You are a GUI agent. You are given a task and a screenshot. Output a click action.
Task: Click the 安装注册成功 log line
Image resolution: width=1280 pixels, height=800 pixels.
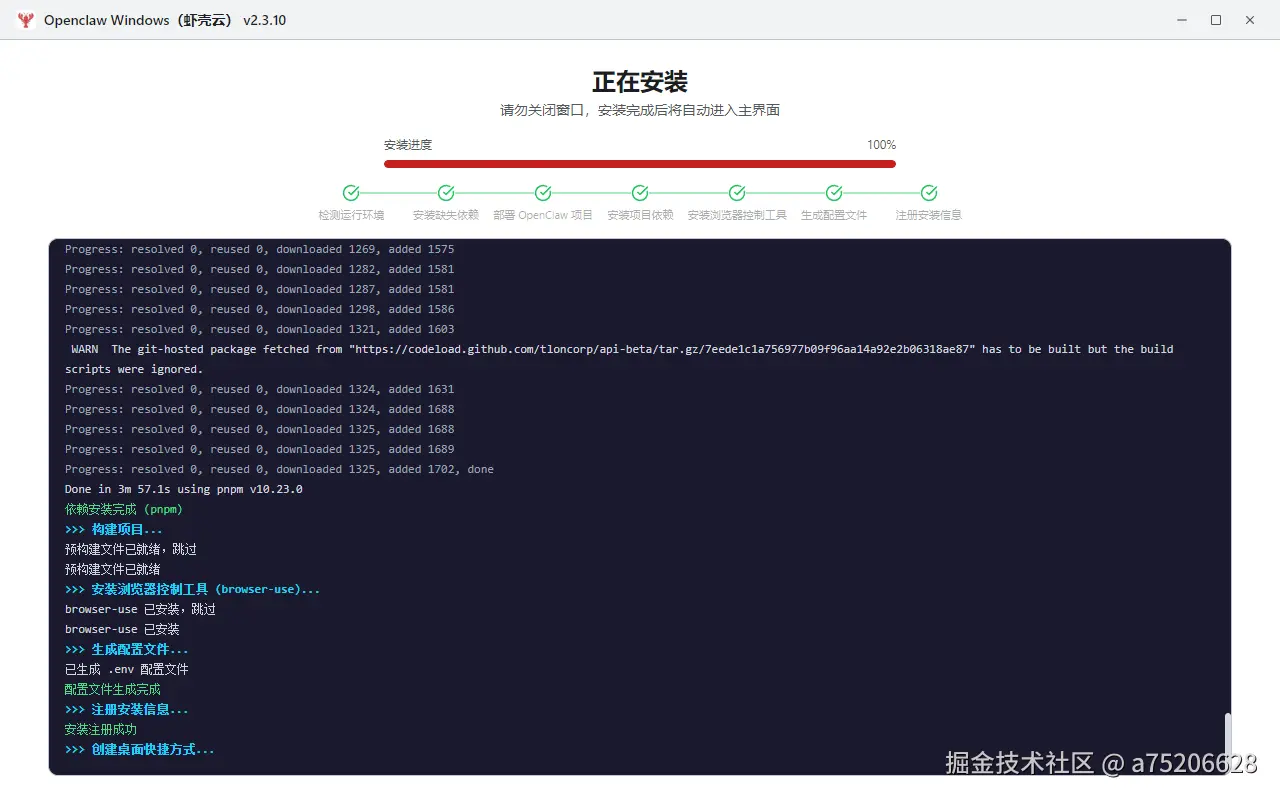pyautogui.click(x=101, y=729)
